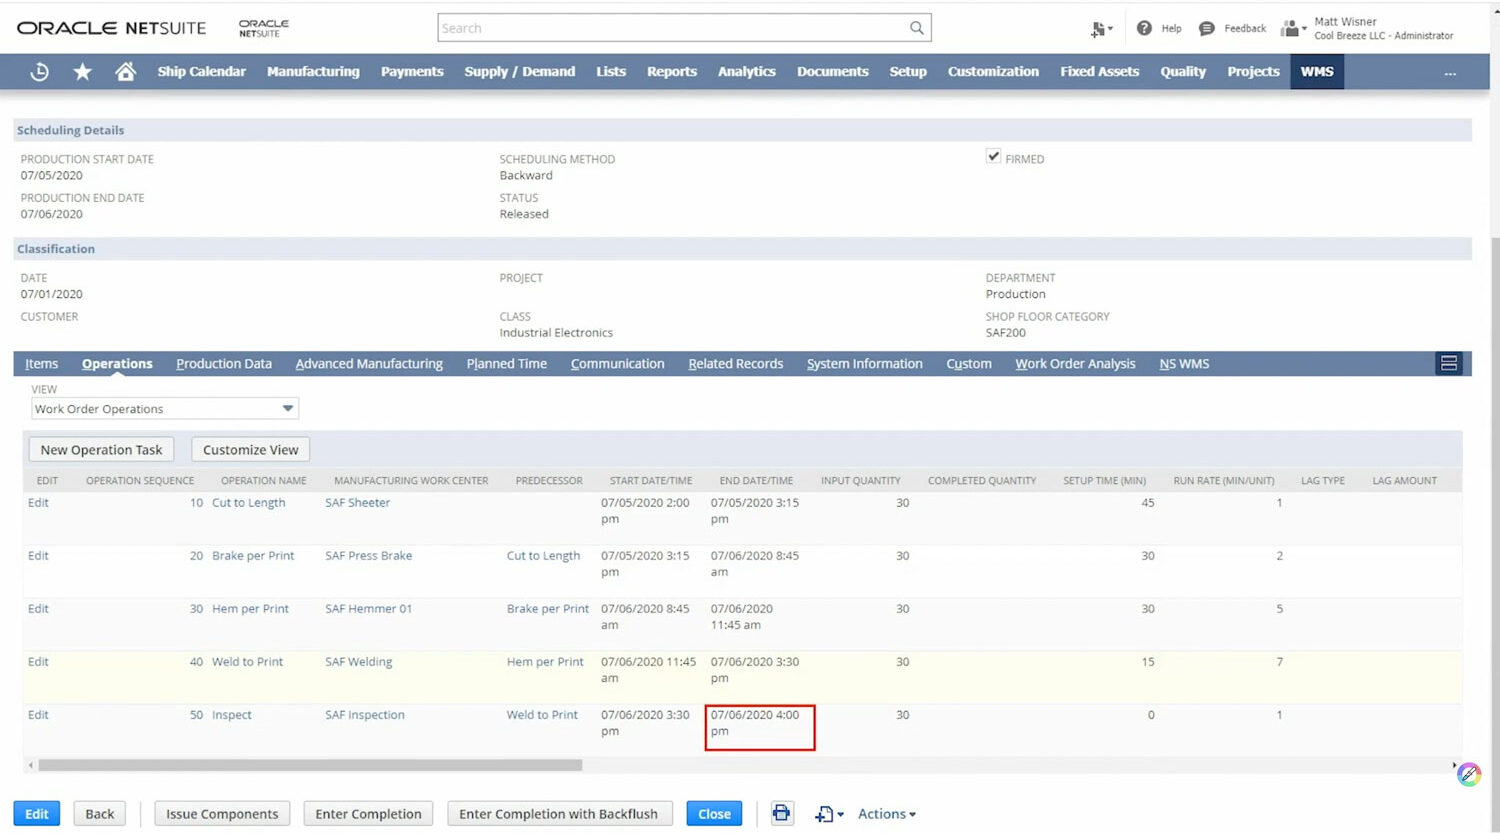This screenshot has width=1500, height=833.
Task: Open the Documents menu
Action: 833,72
